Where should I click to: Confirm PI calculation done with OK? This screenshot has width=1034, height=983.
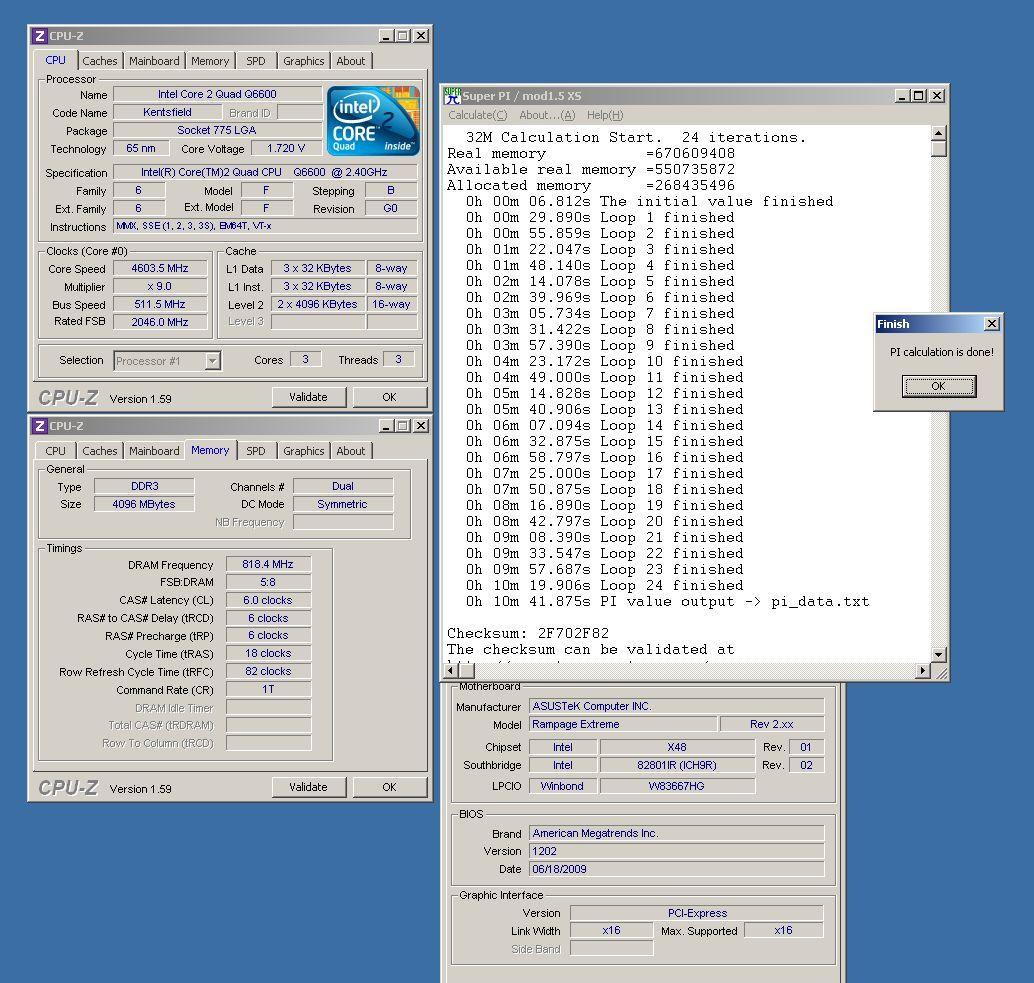click(938, 386)
